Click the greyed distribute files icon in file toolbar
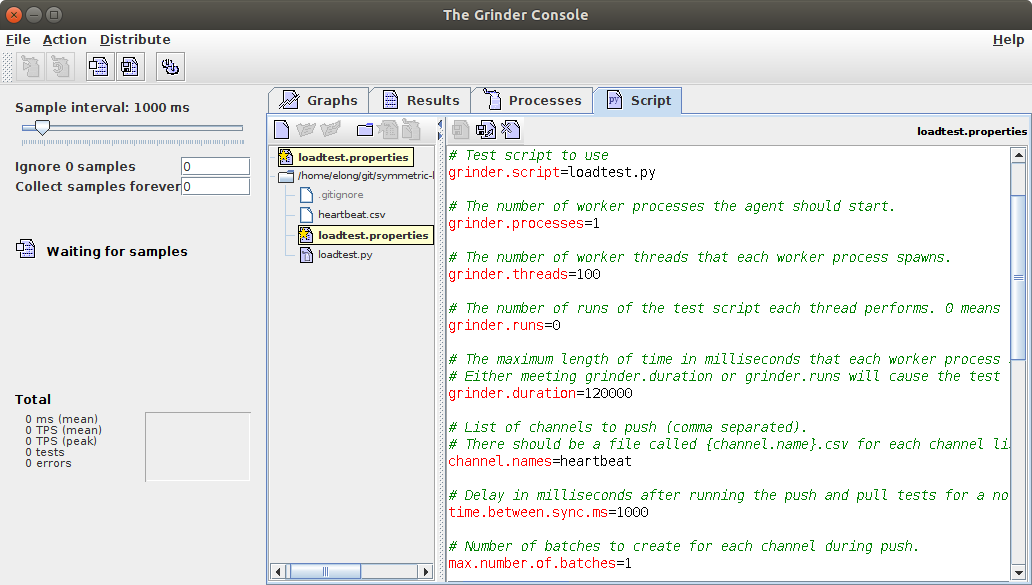Image resolution: width=1032 pixels, height=585 pixels. click(x=411, y=130)
